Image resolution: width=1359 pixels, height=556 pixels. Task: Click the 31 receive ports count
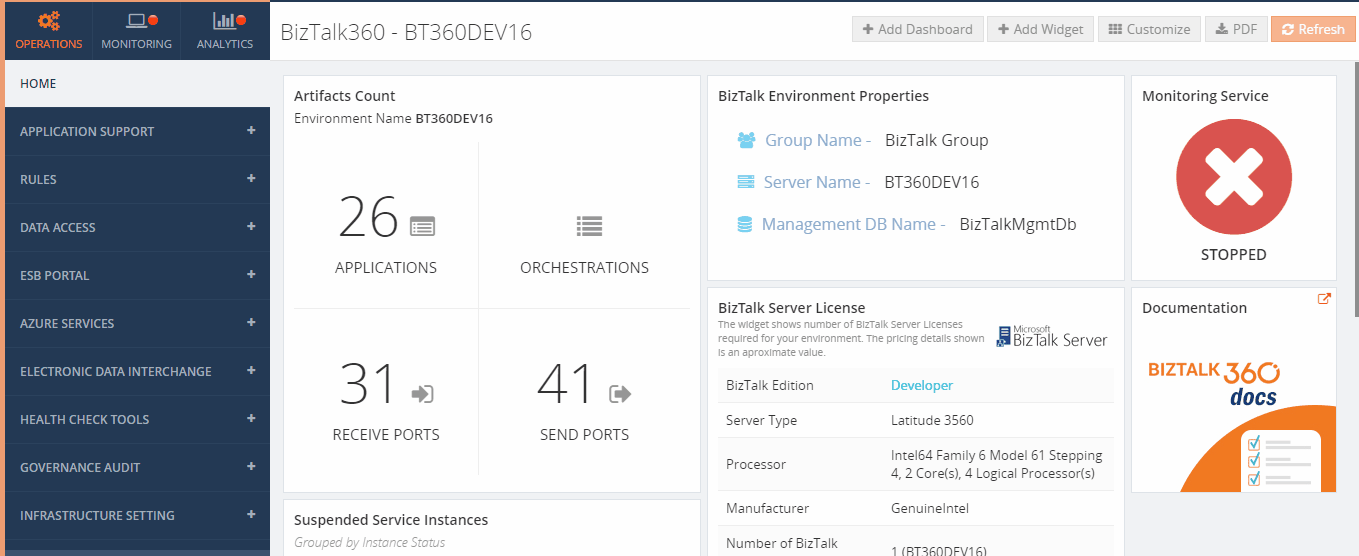click(369, 385)
